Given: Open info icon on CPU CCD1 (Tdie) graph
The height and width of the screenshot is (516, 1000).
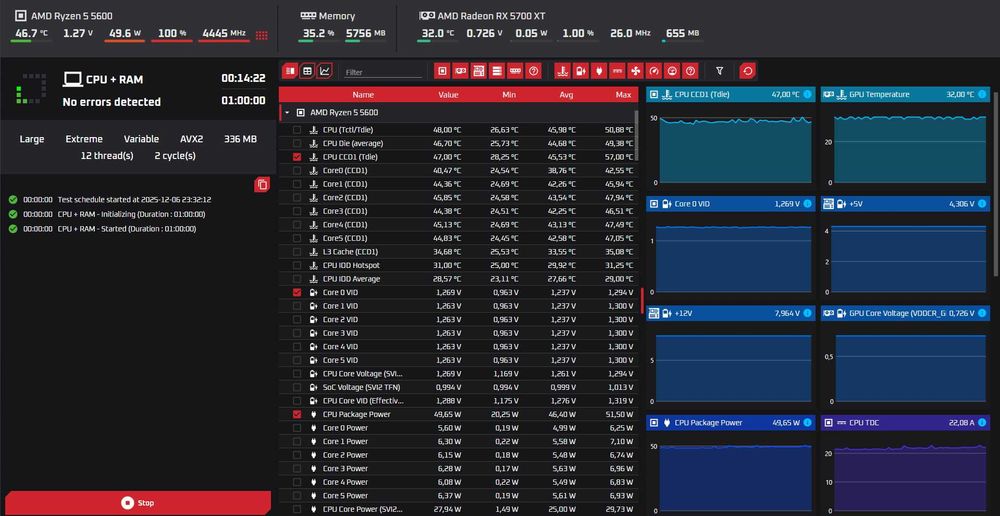Looking at the screenshot, I should point(807,94).
